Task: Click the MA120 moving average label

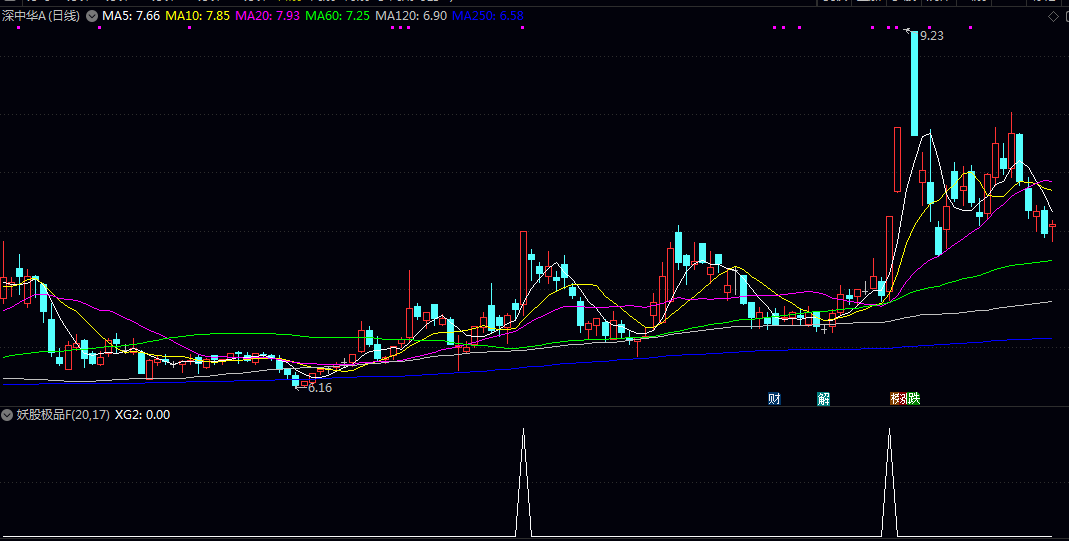Action: pos(411,16)
